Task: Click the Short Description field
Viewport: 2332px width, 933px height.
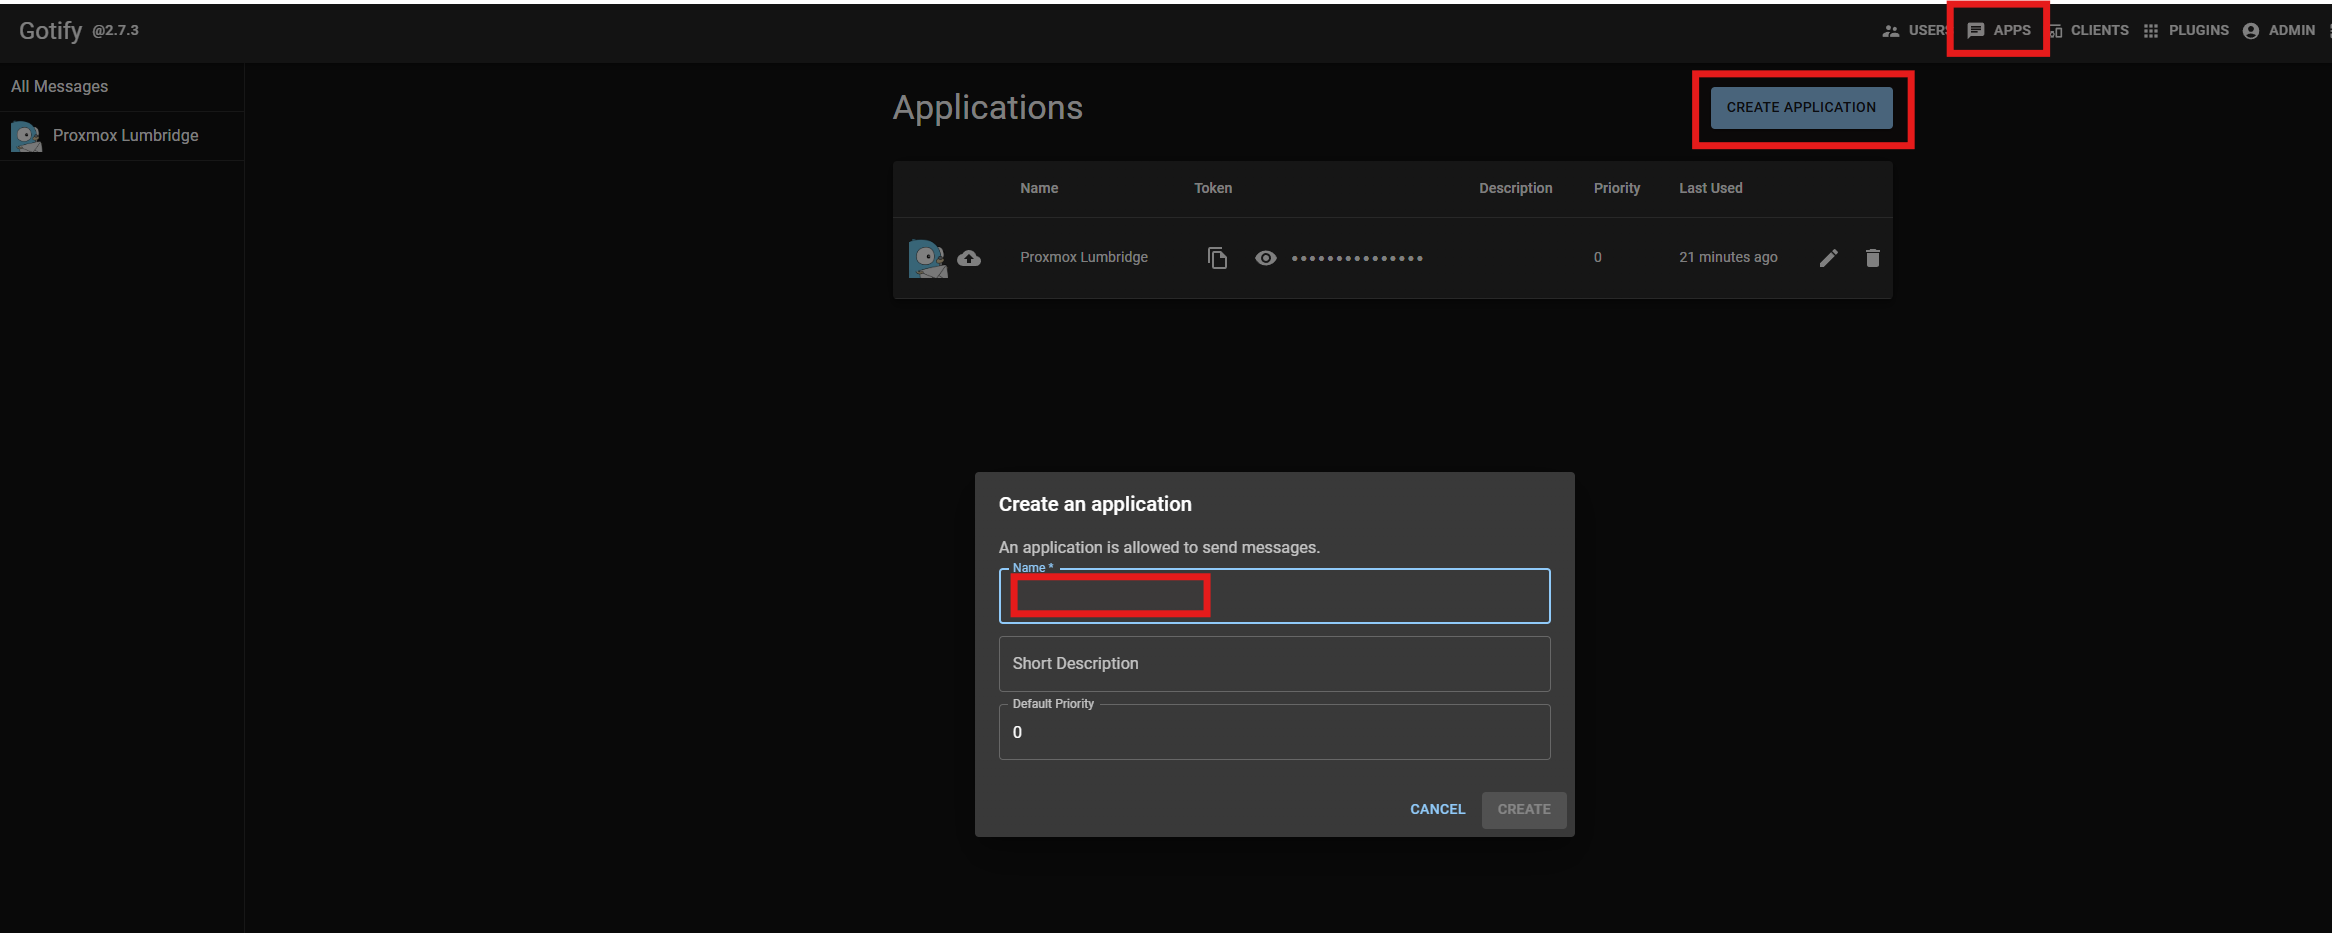Action: 1274,663
